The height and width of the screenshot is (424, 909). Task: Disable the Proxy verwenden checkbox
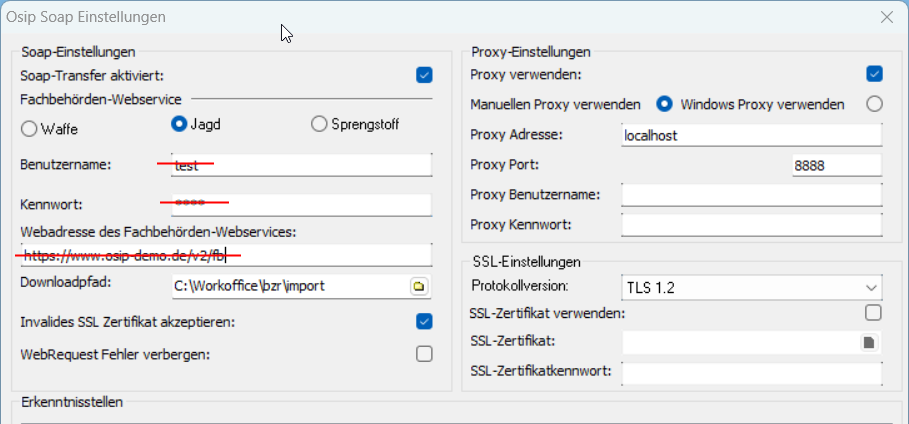tap(874, 74)
